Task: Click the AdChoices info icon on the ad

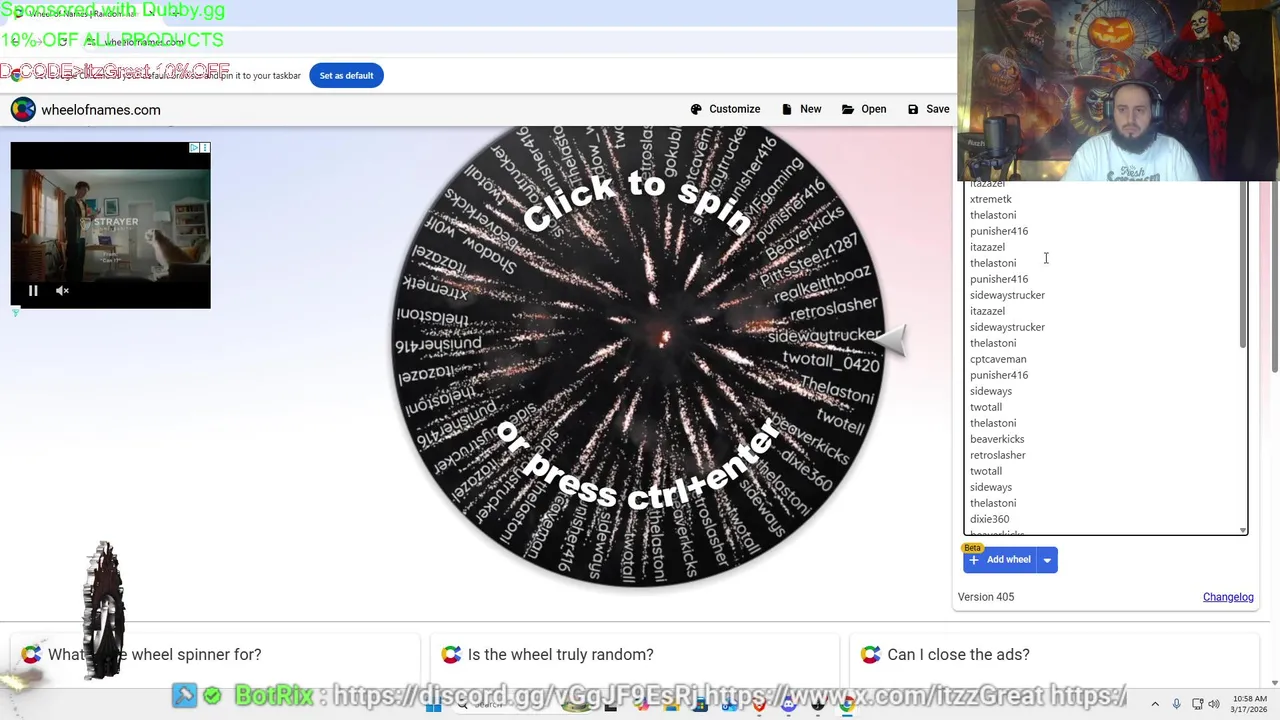Action: coord(195,148)
